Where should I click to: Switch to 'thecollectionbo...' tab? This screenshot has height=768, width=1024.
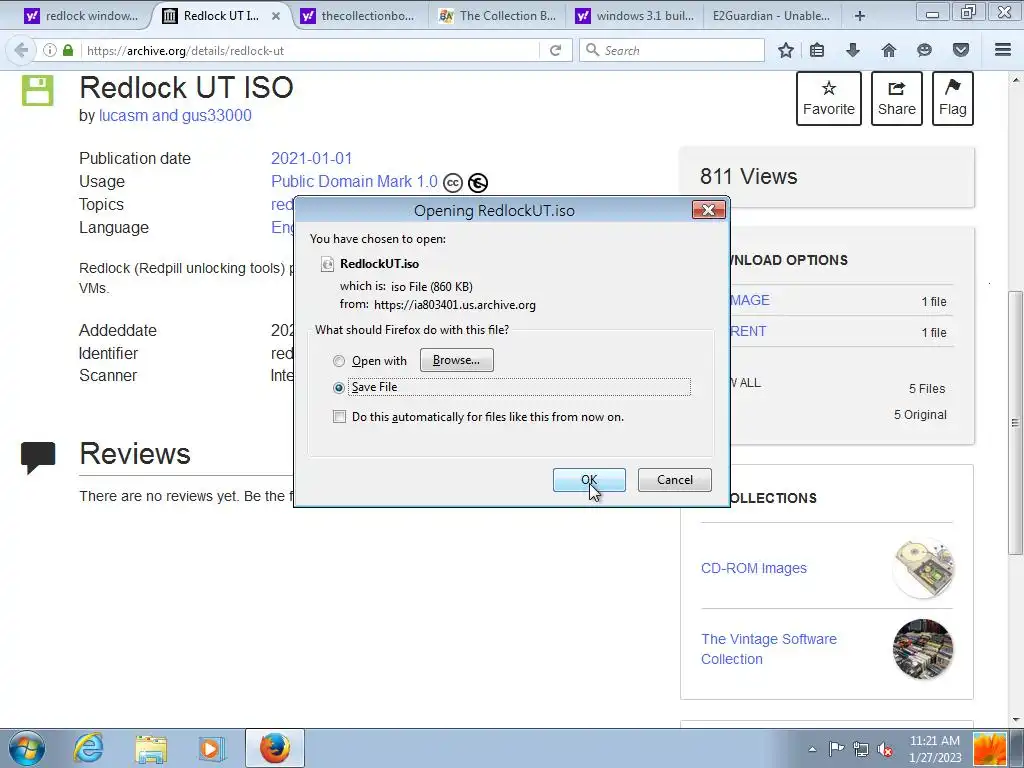pos(359,16)
